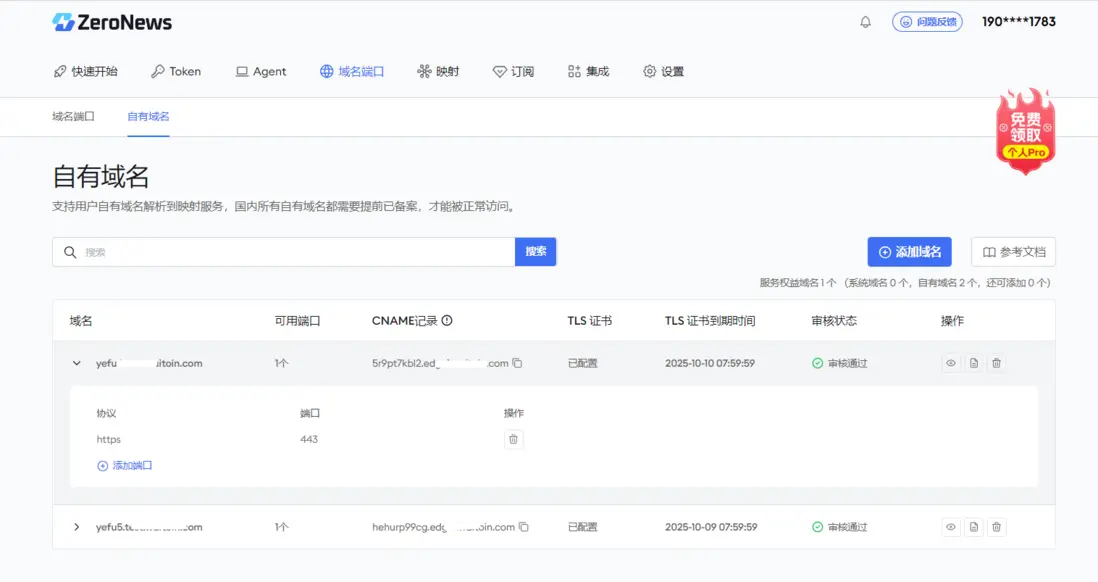Click the notification bell icon

866,21
